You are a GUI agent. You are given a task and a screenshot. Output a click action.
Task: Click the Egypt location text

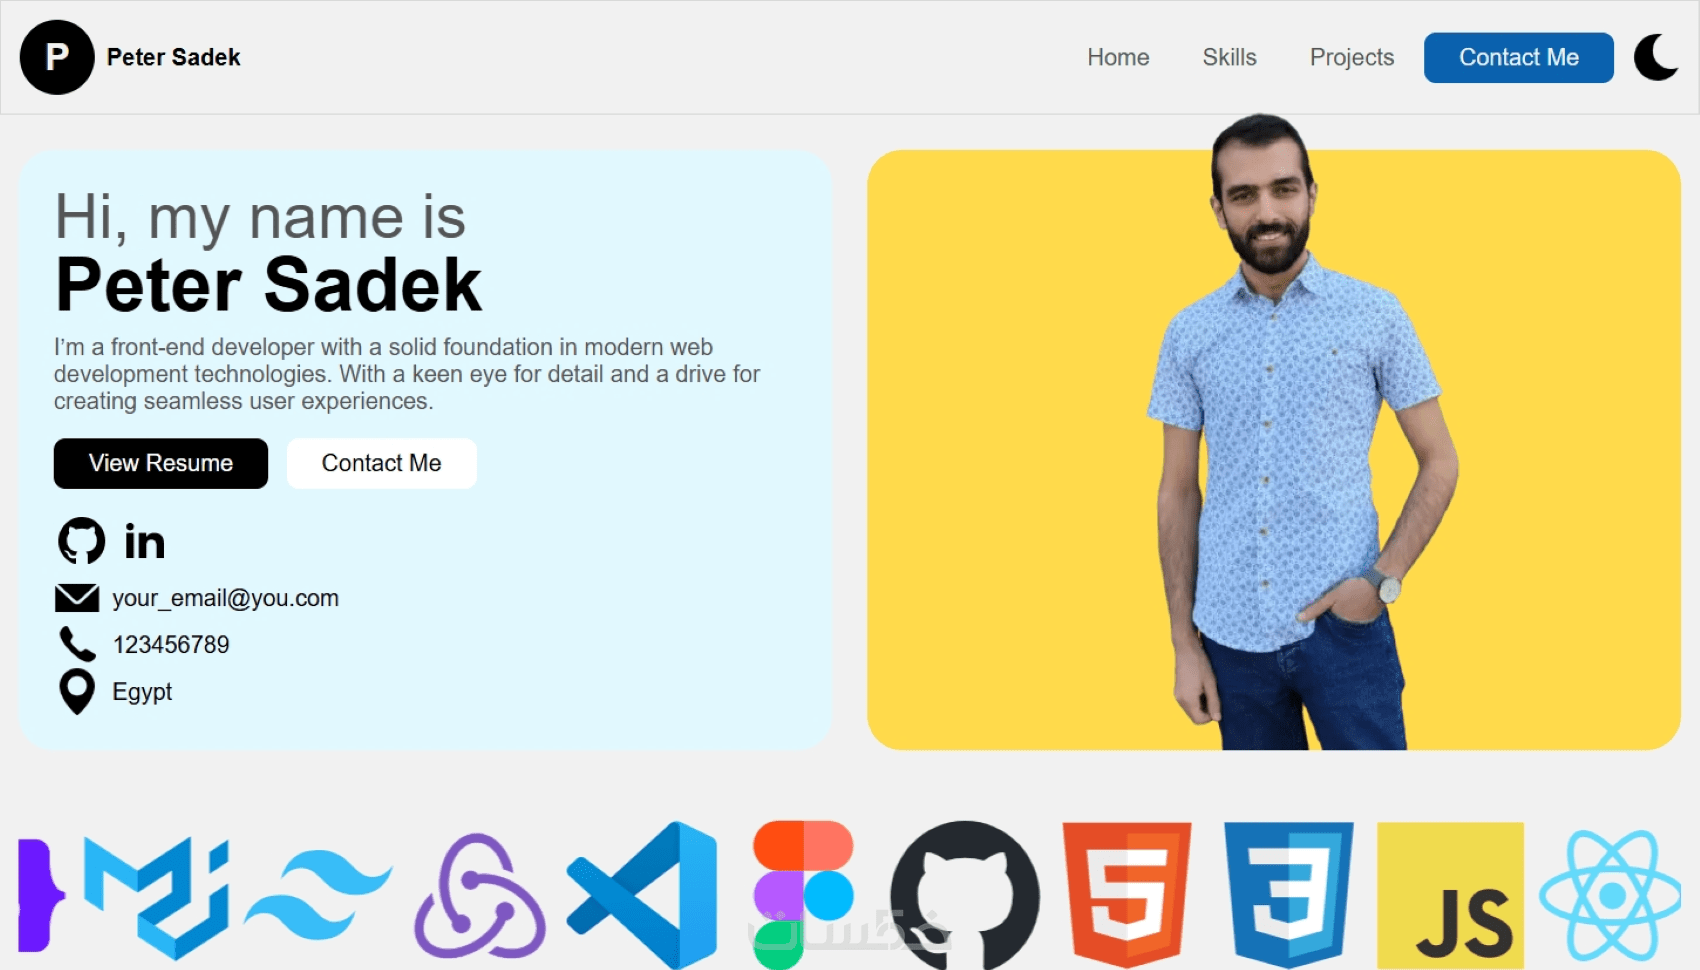142,692
